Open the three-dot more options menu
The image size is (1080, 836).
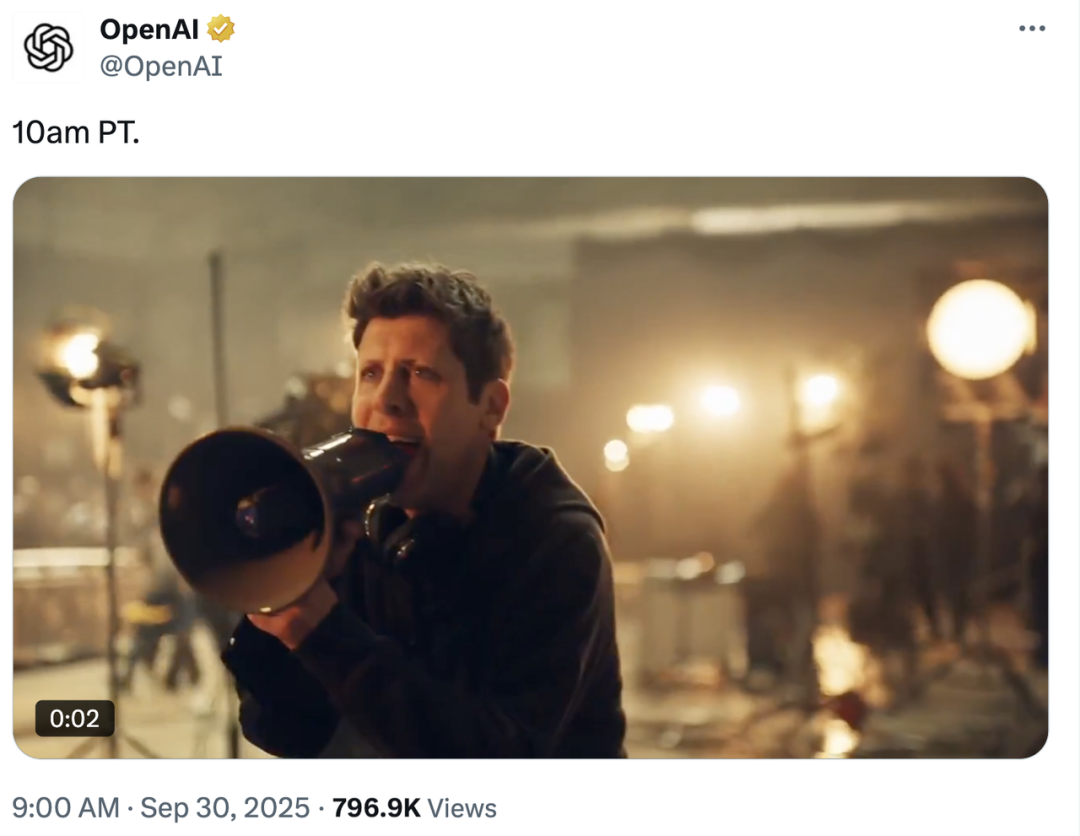(x=1031, y=28)
